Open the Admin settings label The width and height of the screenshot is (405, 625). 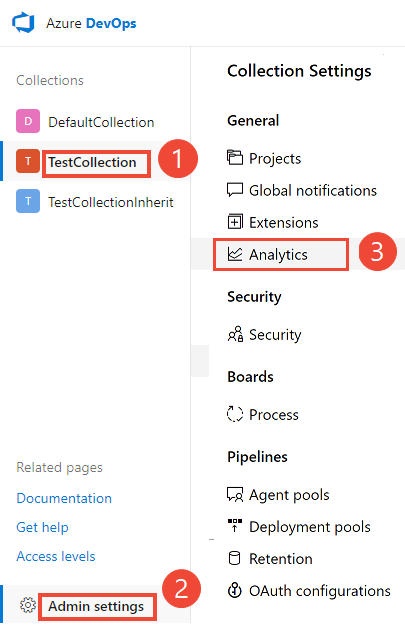click(x=96, y=606)
